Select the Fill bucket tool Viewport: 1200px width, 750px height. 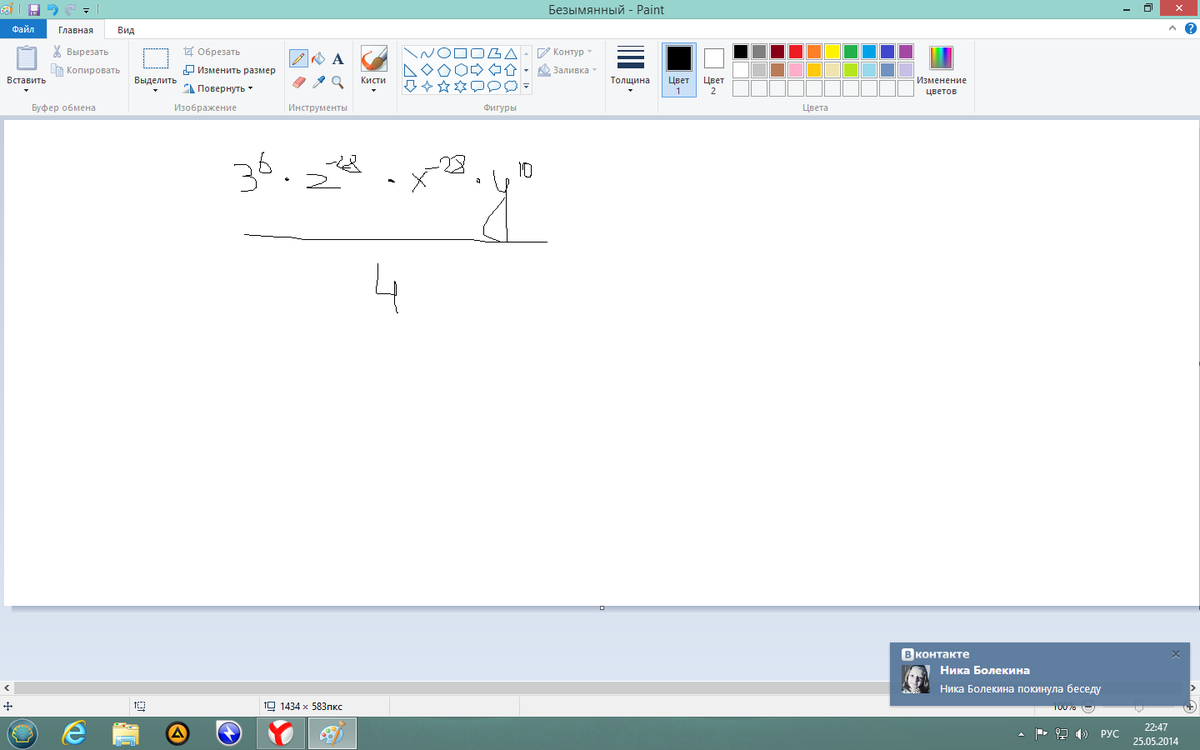coord(318,59)
